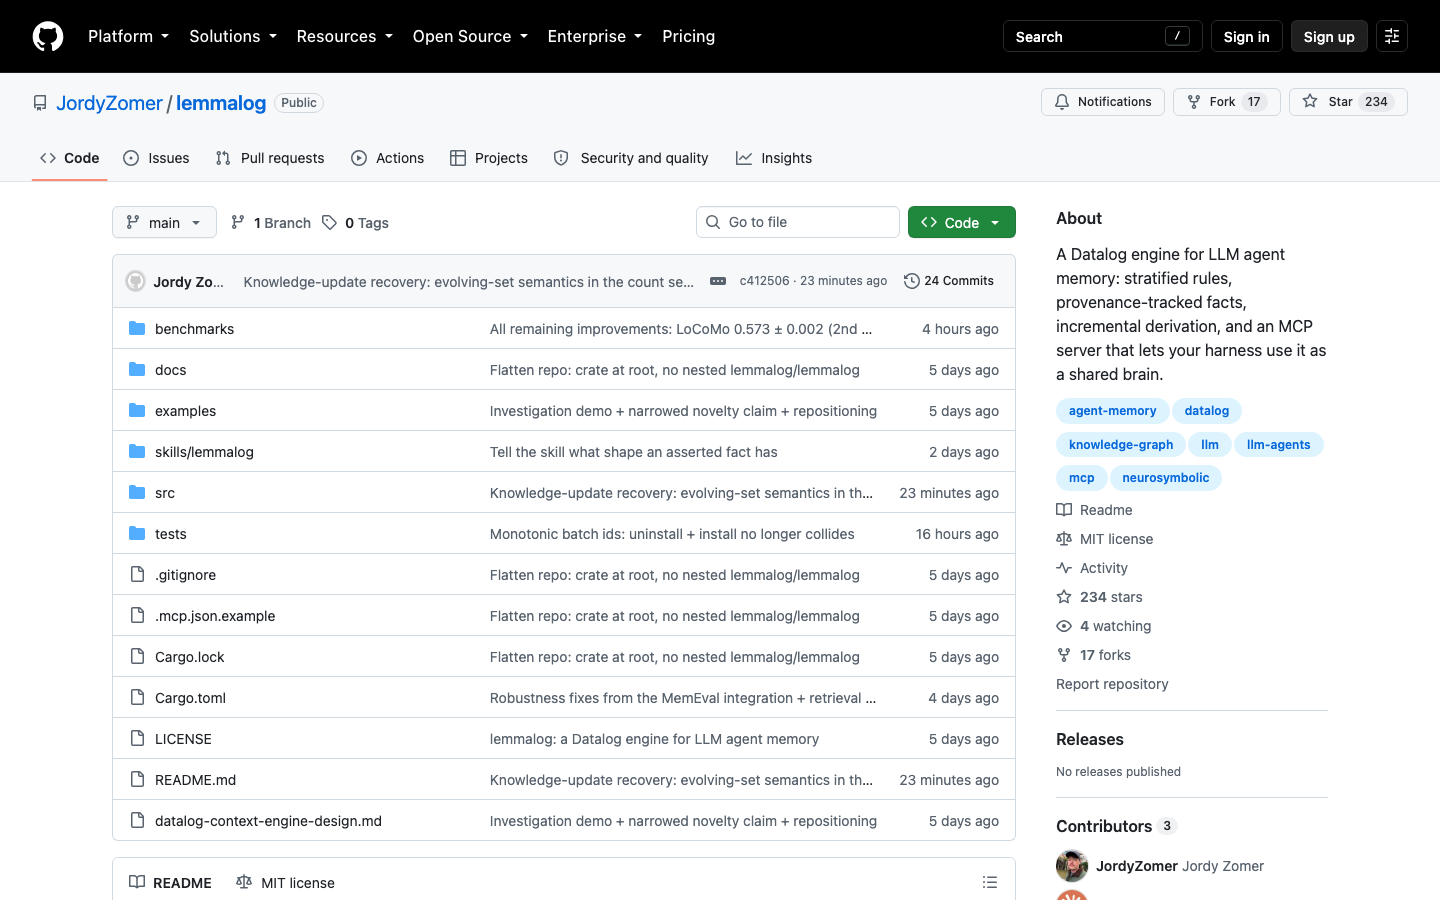
Task: Expand the Enterprise menu
Action: click(x=594, y=36)
